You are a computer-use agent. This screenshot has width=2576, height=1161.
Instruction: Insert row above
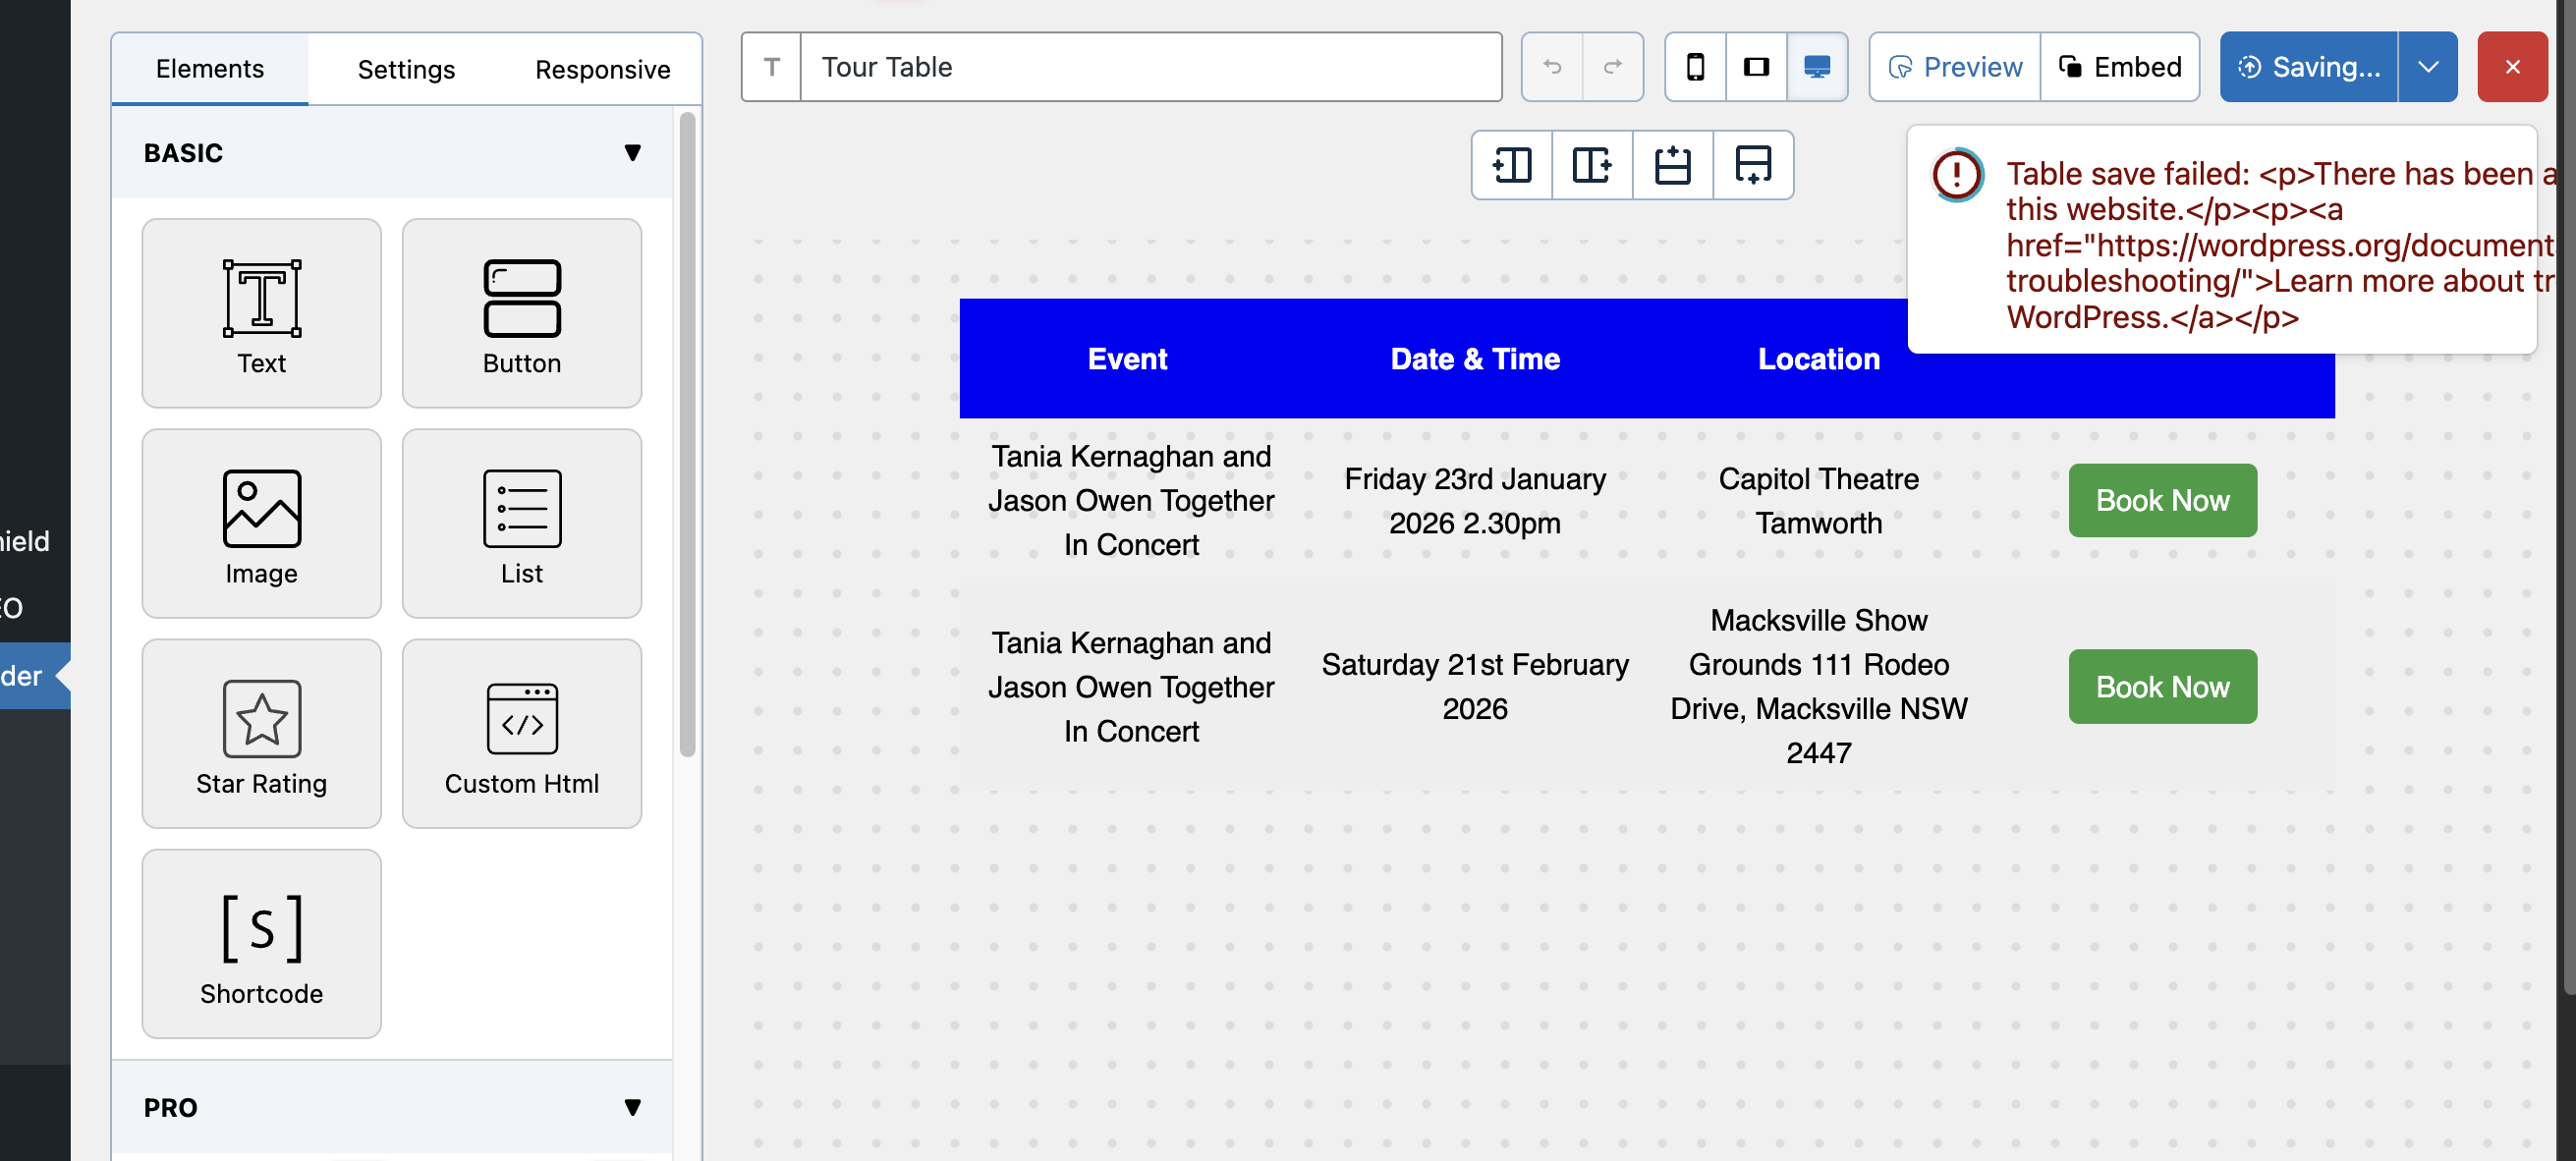(x=1672, y=165)
